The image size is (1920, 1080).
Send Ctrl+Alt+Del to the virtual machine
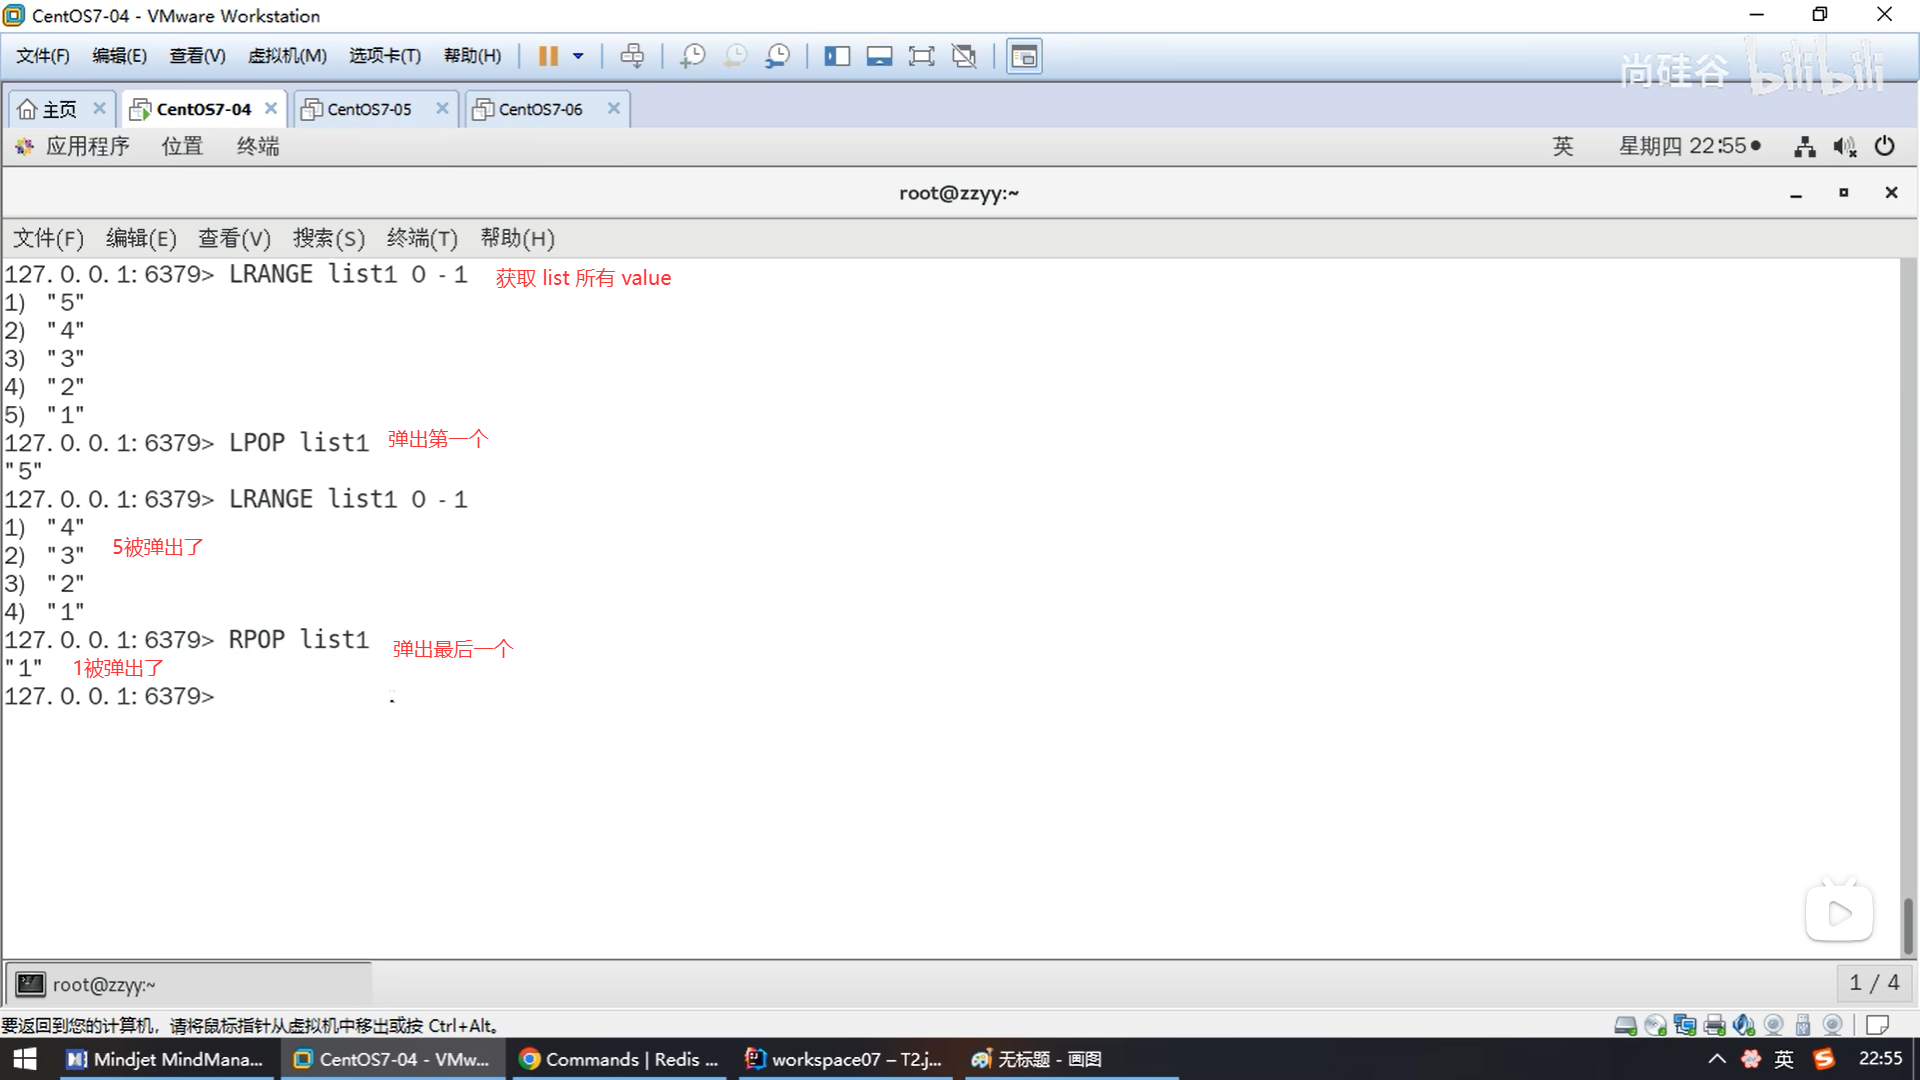(x=632, y=56)
